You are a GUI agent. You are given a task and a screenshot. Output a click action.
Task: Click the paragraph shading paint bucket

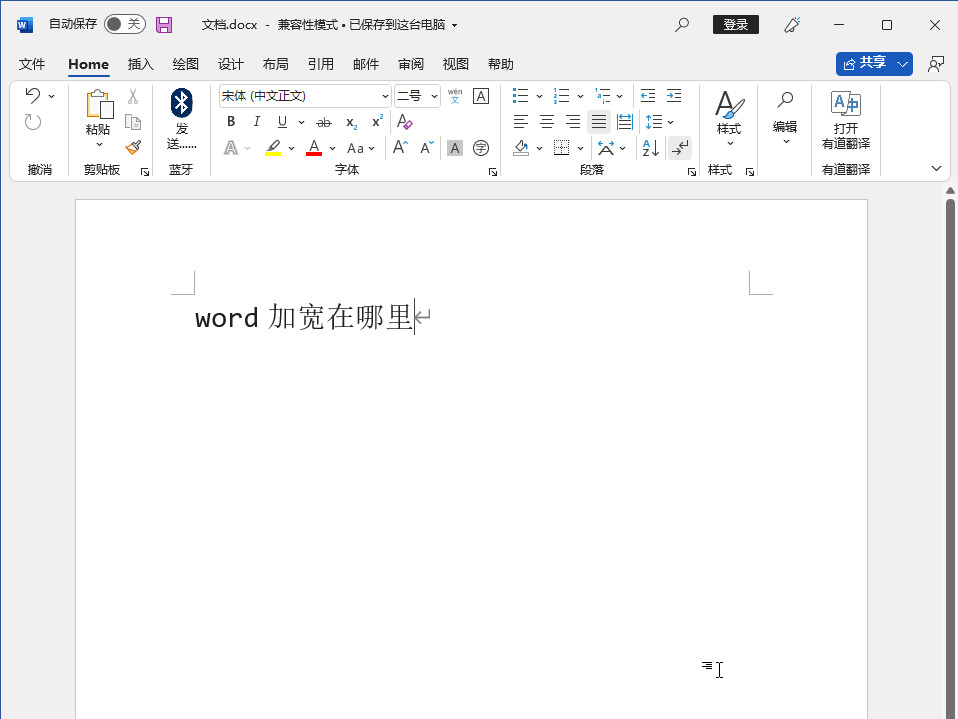[521, 148]
